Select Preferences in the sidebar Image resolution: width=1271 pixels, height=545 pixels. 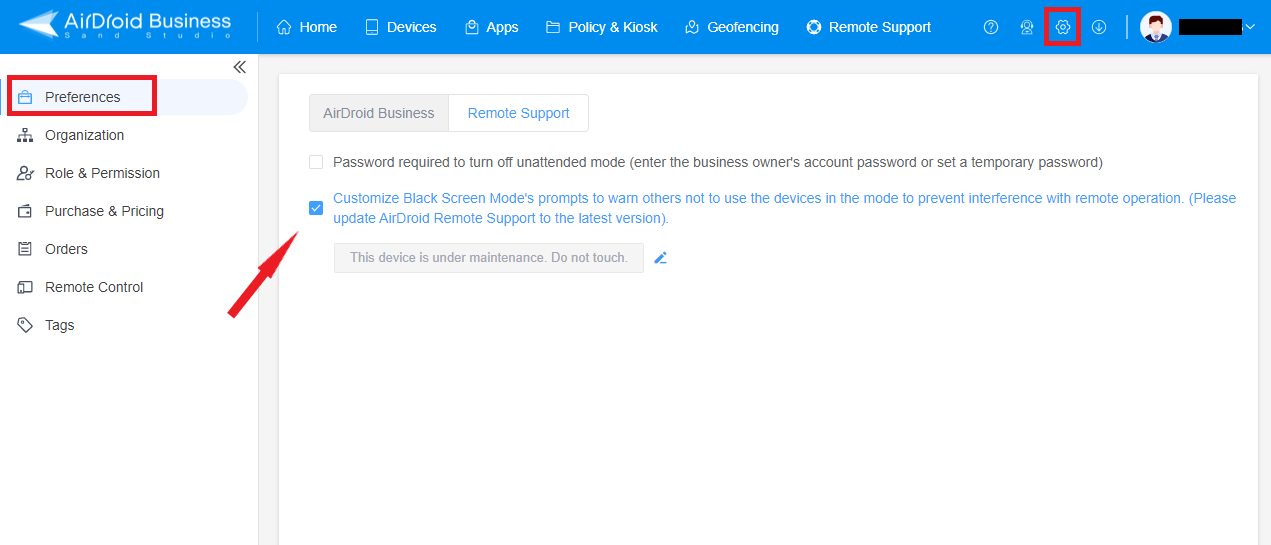click(124, 97)
